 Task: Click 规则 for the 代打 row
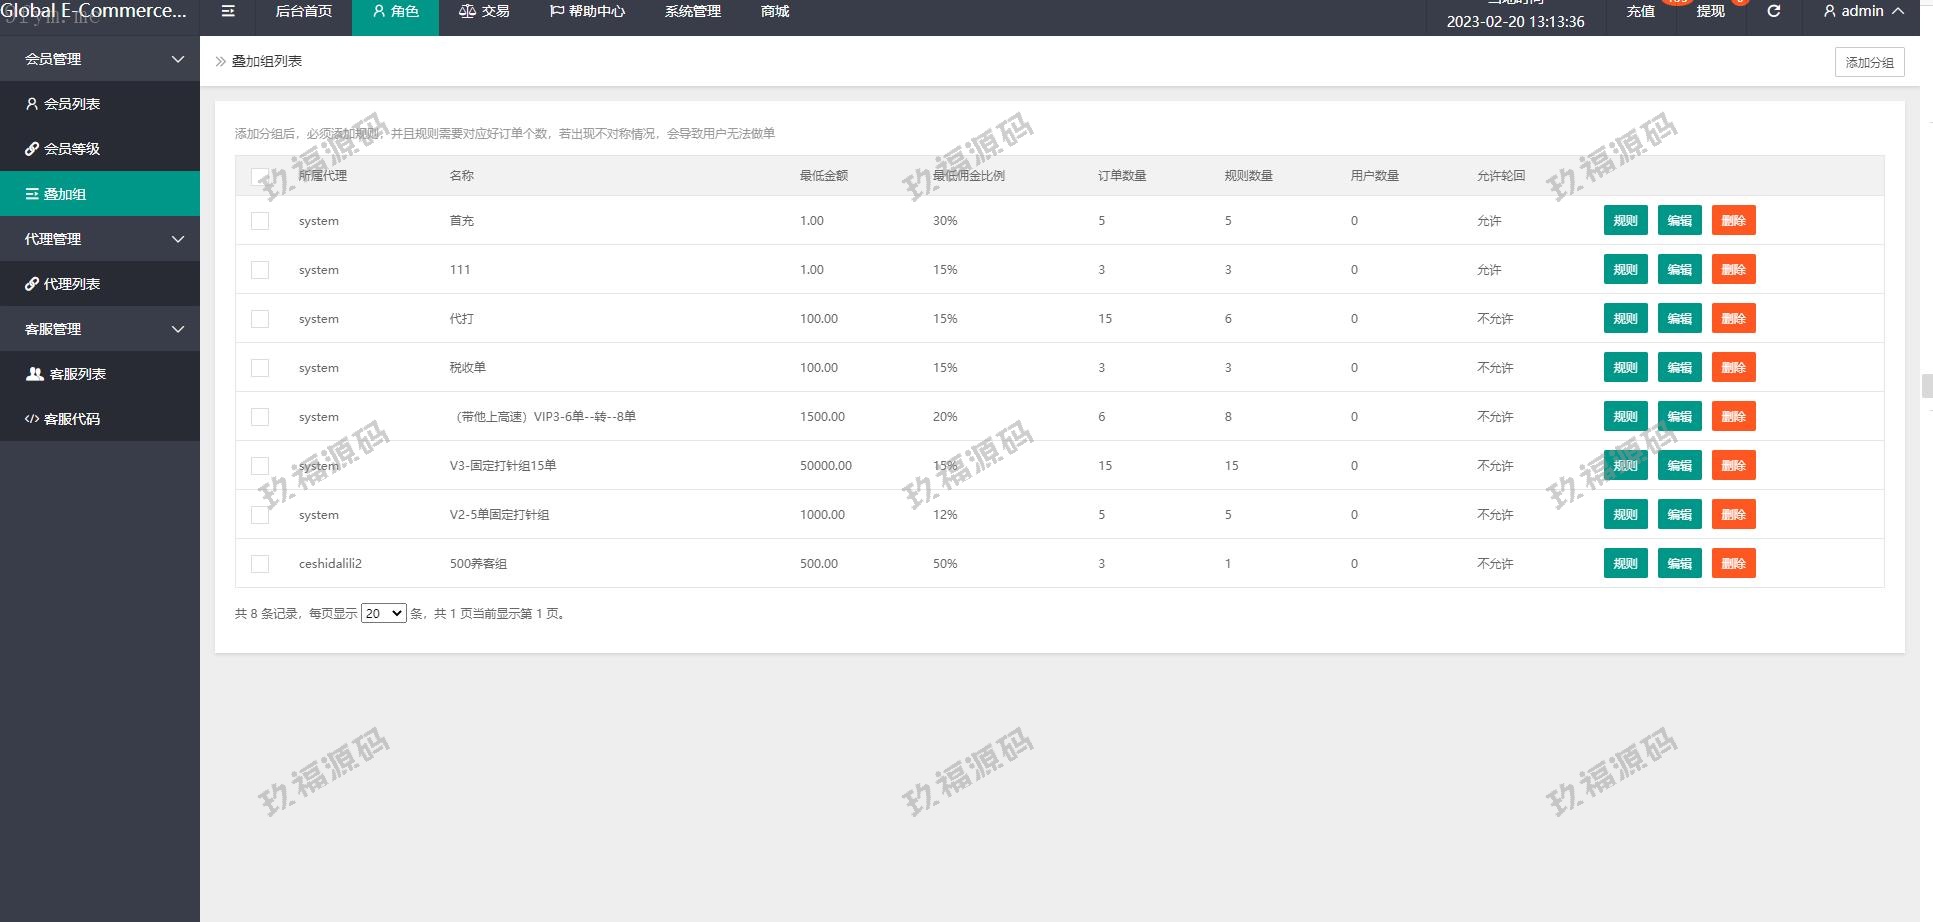(x=1625, y=319)
